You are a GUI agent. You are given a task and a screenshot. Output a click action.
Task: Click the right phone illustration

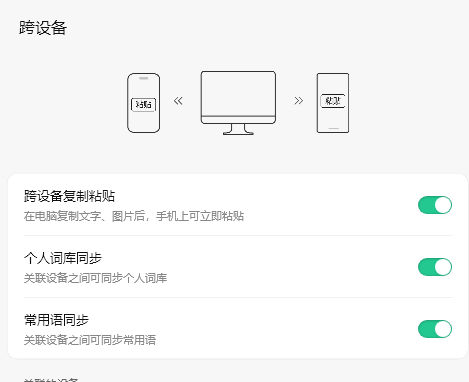tap(333, 103)
